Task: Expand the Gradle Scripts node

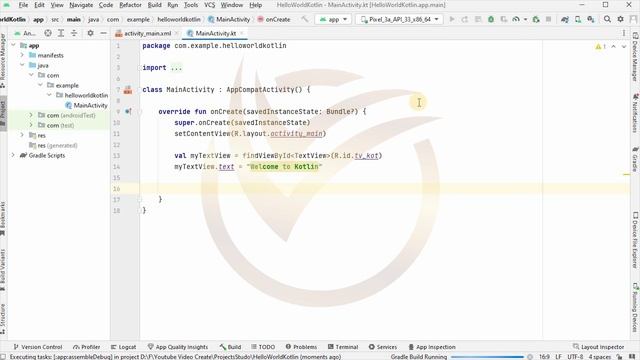Action: coord(13,155)
